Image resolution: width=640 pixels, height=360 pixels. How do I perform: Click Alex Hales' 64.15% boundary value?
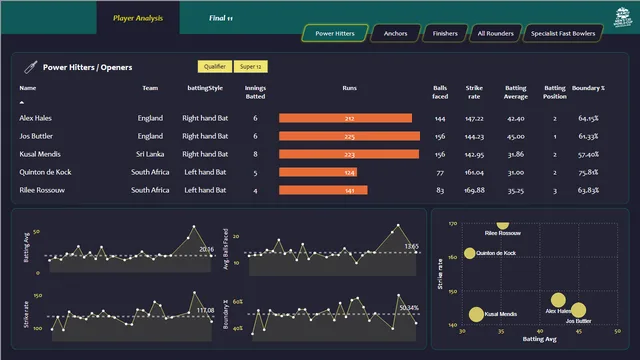pyautogui.click(x=588, y=118)
